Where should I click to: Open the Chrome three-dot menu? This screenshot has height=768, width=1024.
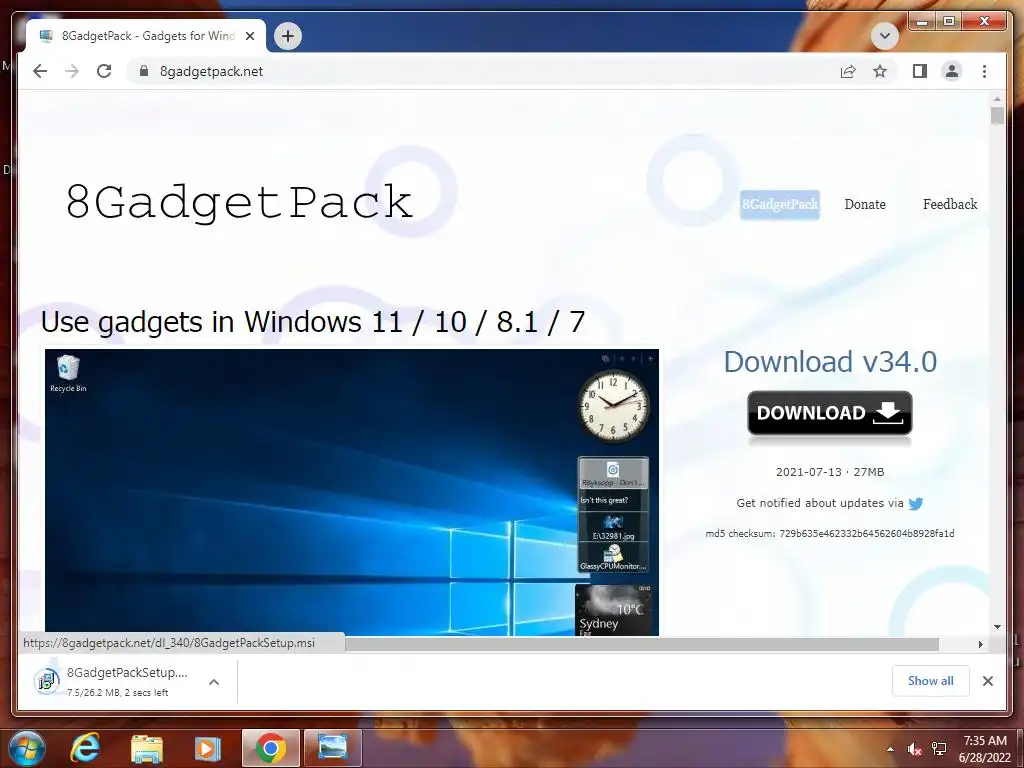(984, 71)
